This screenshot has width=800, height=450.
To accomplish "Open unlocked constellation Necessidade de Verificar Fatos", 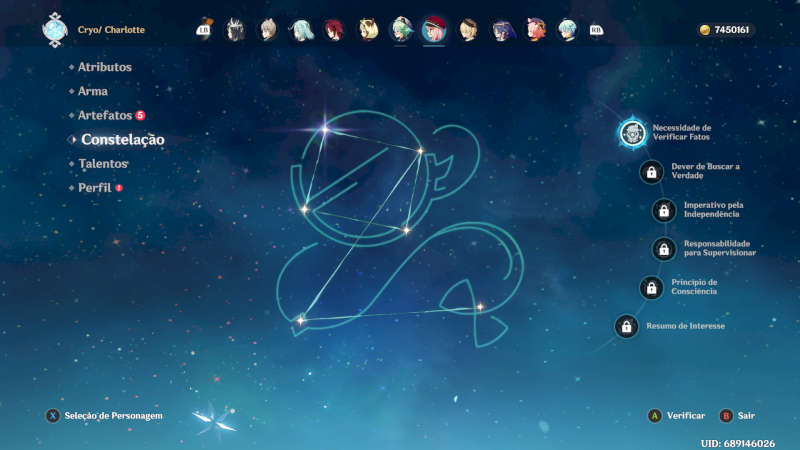I will 633,133.
